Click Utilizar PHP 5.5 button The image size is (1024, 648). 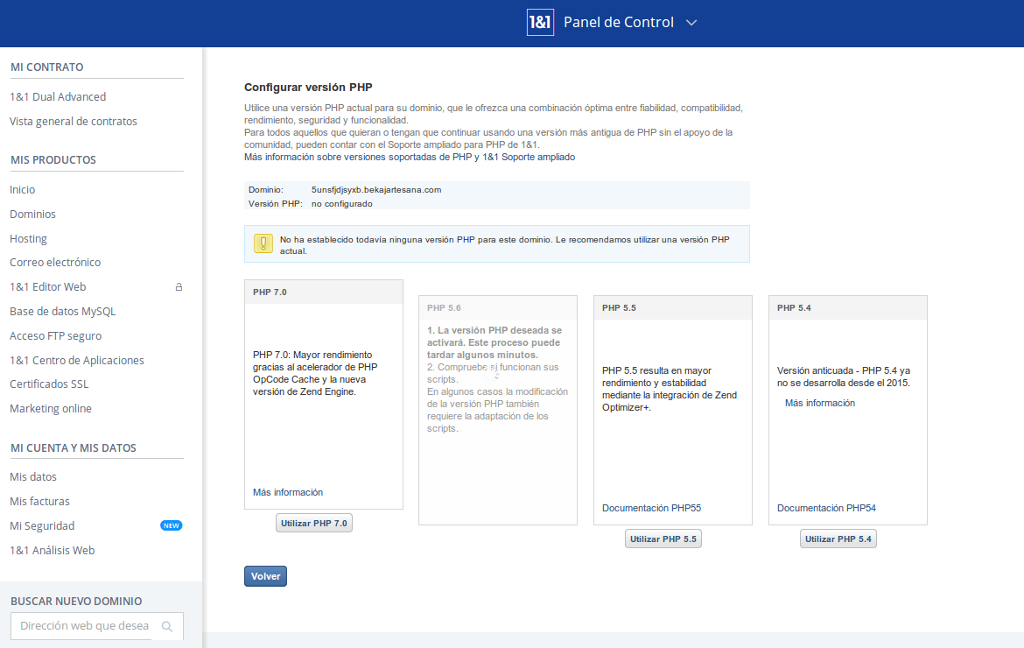pyautogui.click(x=663, y=539)
